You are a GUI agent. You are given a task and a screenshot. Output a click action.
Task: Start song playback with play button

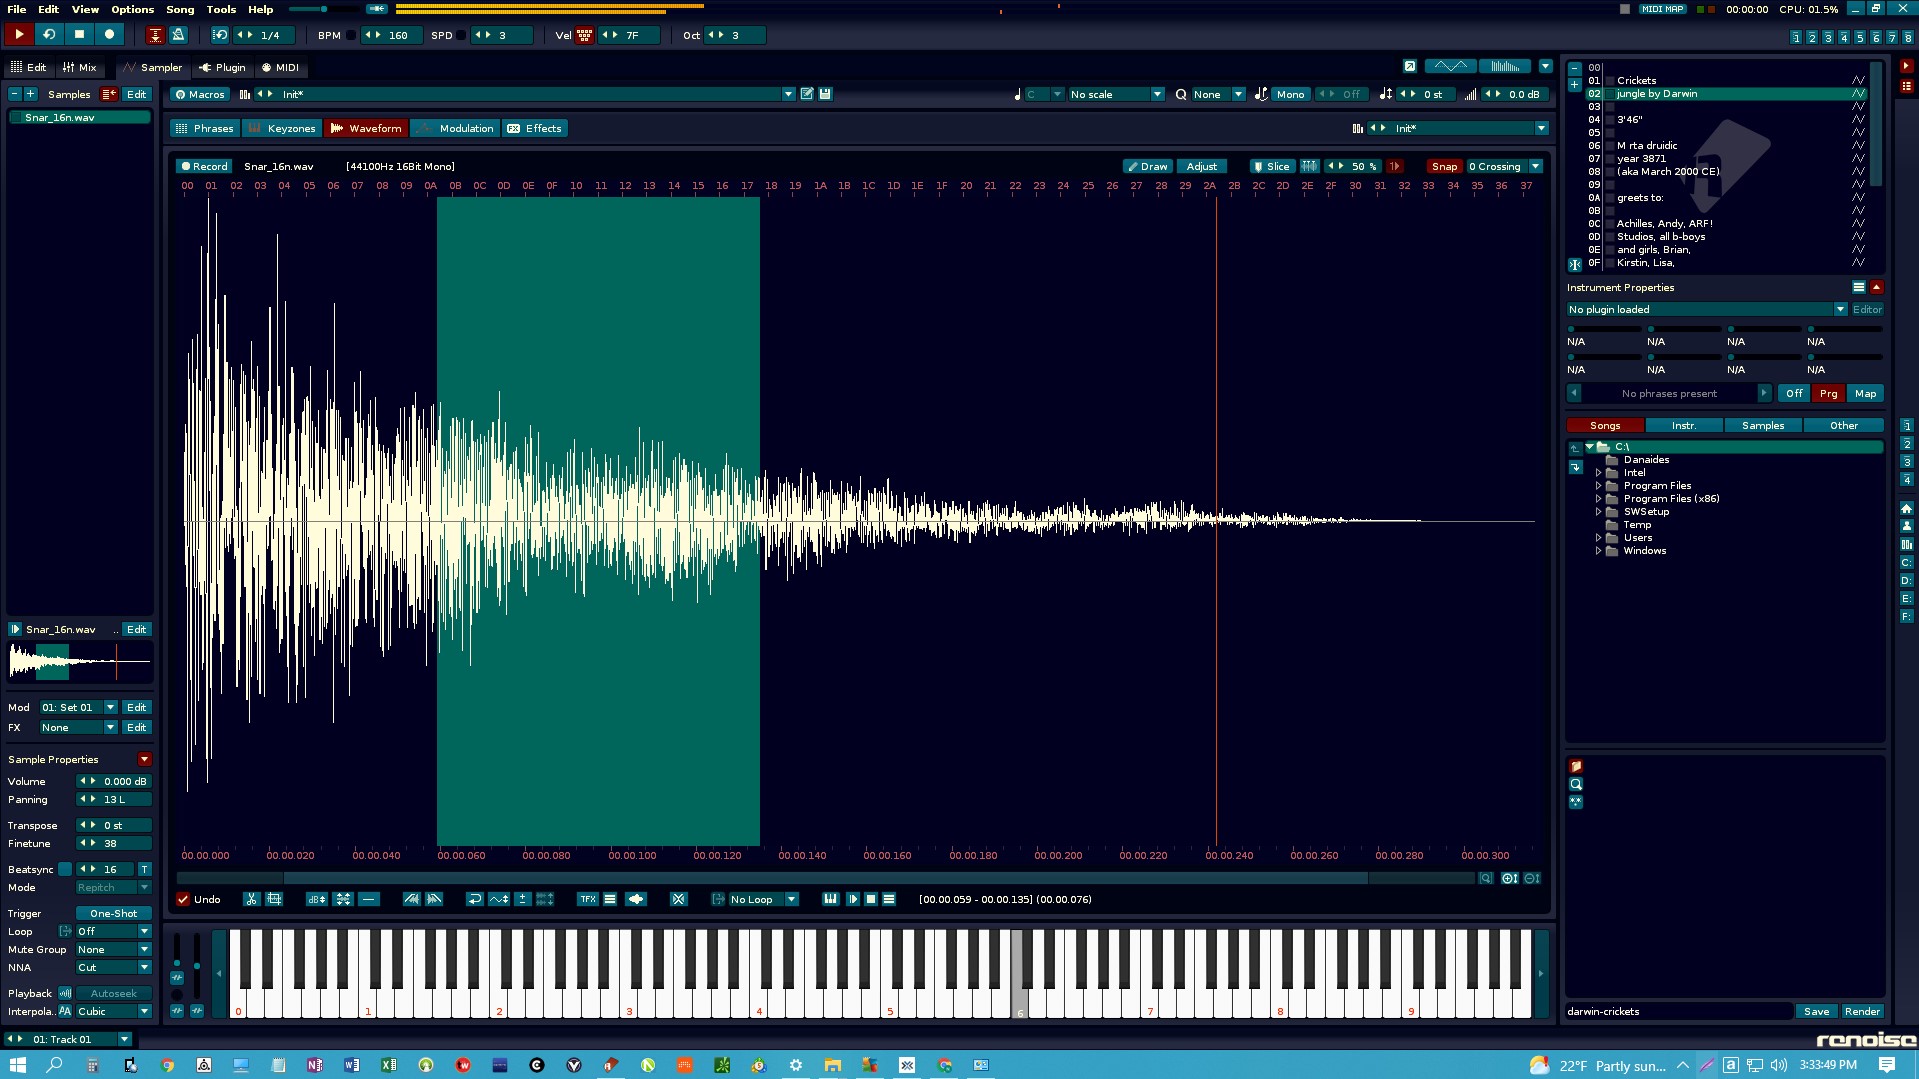(x=18, y=34)
